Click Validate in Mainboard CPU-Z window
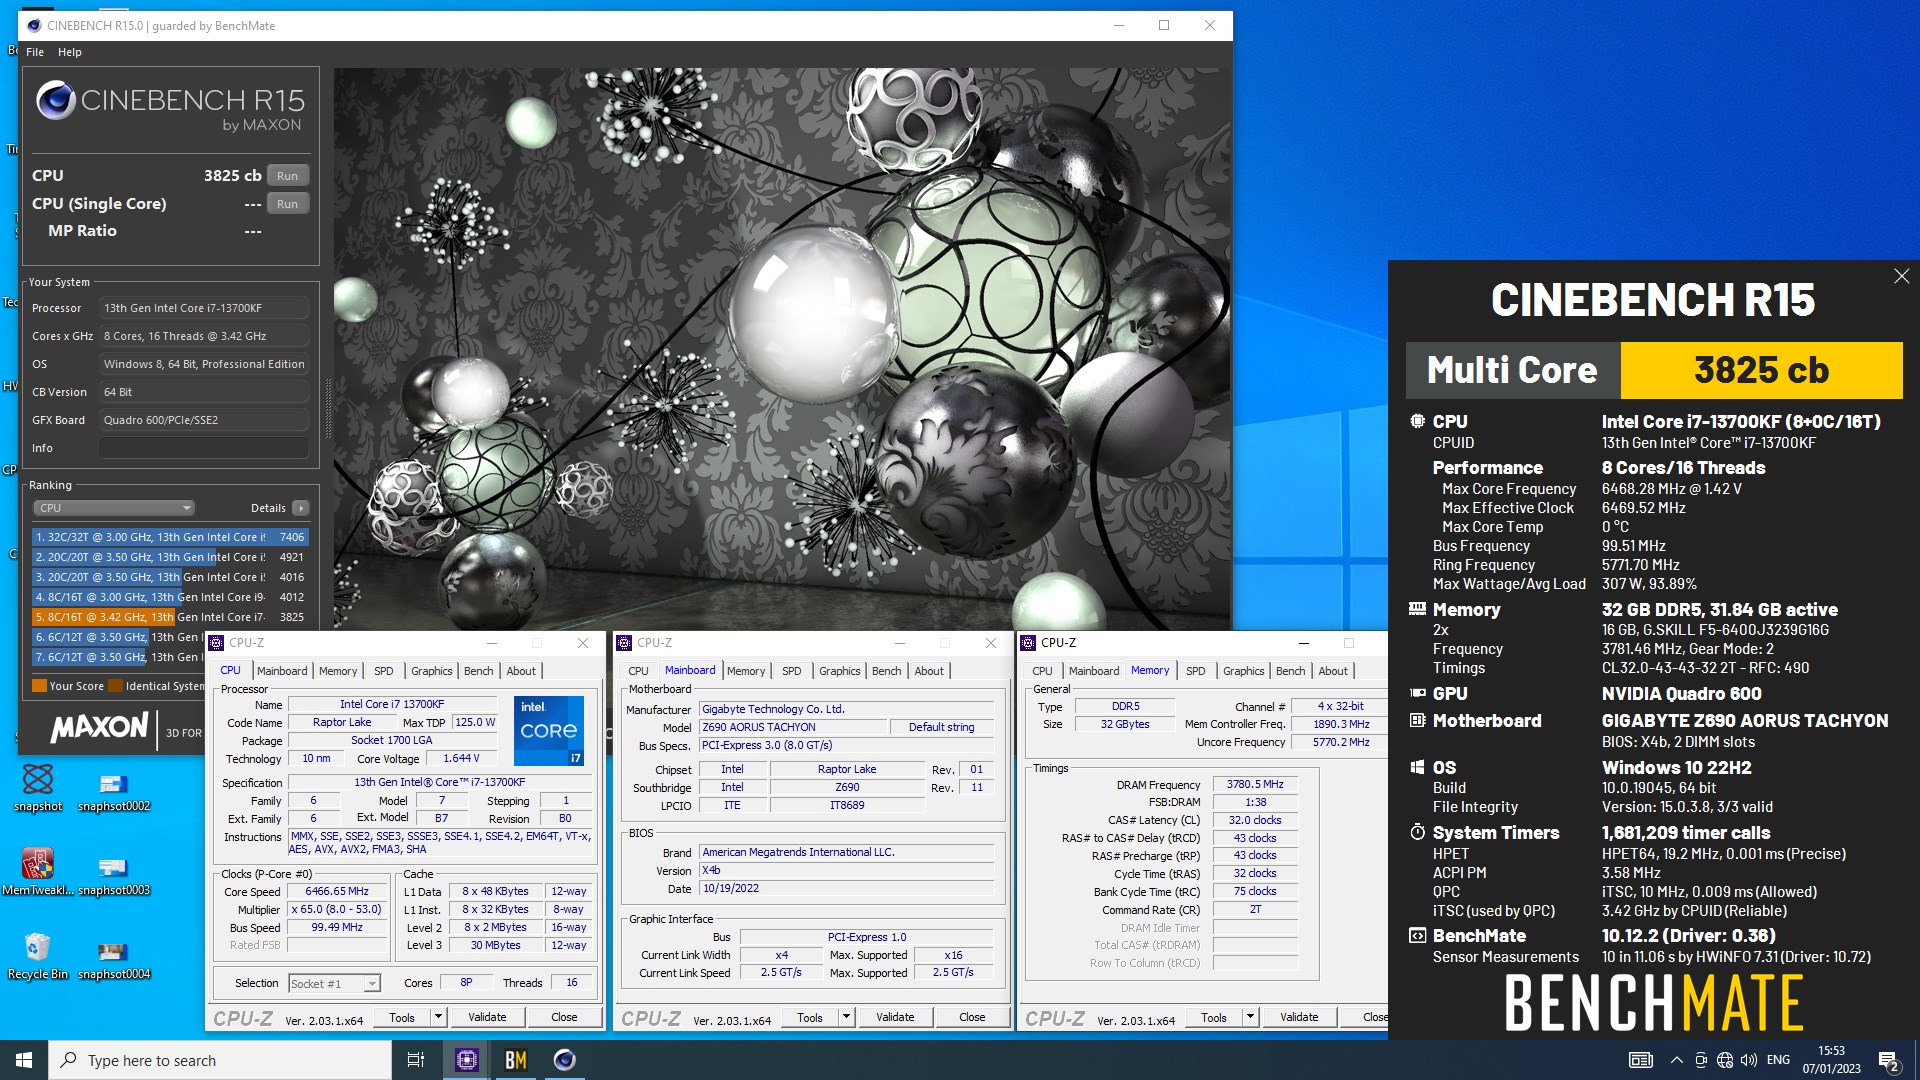 895,1017
